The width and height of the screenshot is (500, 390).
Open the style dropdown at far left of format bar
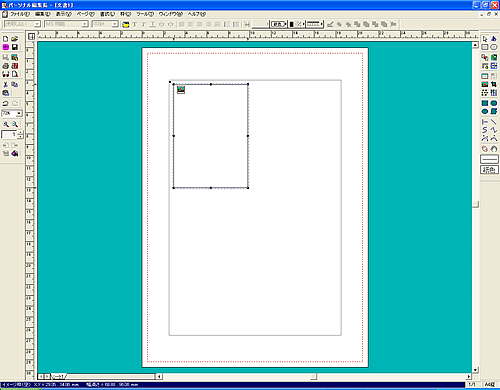(37, 24)
